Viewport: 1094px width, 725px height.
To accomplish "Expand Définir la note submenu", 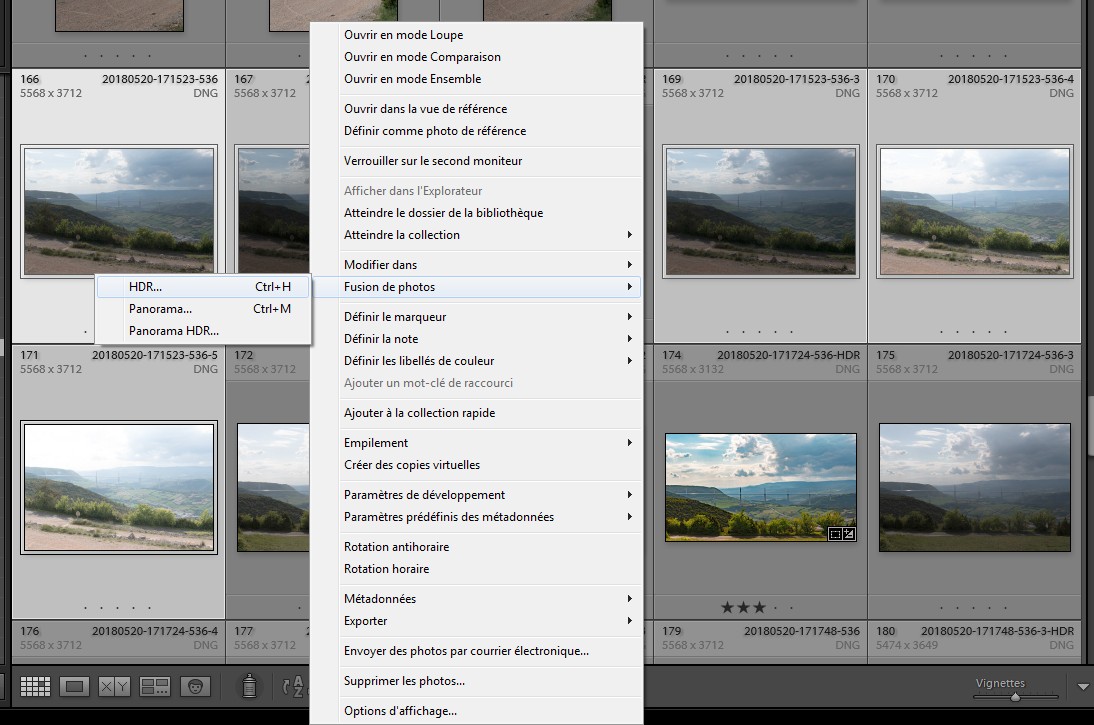I will tap(476, 338).
